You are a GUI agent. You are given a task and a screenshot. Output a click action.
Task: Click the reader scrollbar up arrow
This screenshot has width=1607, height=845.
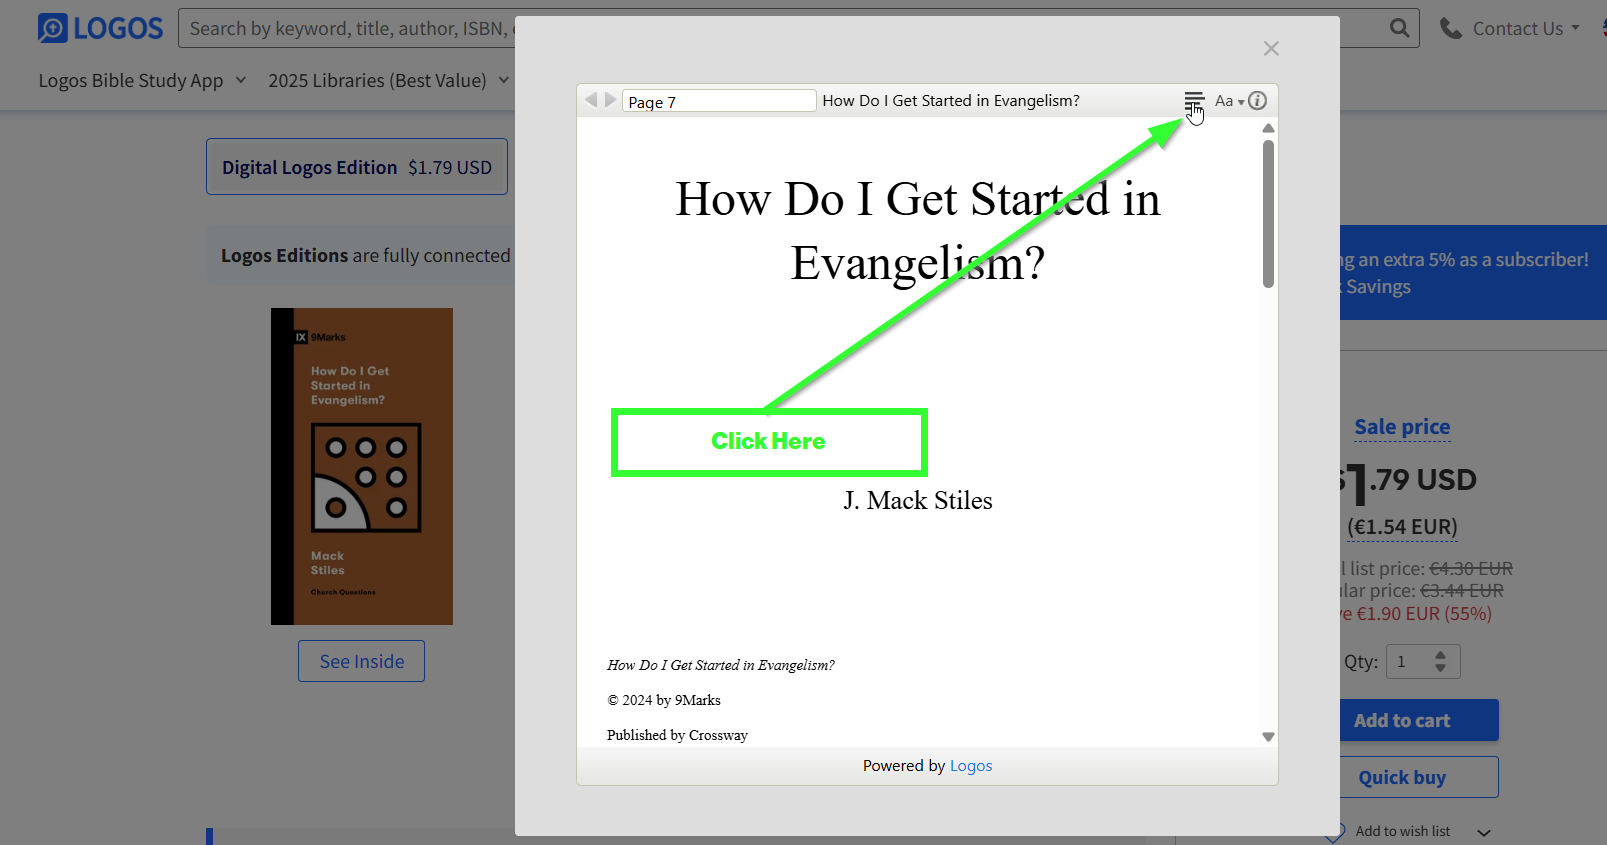1268,128
